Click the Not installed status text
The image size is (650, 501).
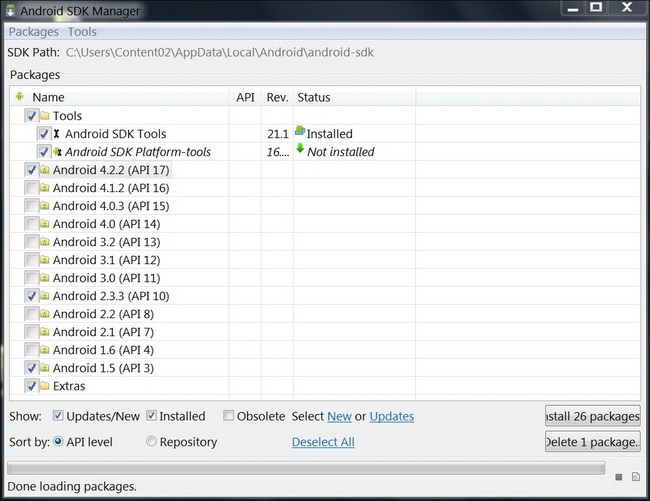341,152
